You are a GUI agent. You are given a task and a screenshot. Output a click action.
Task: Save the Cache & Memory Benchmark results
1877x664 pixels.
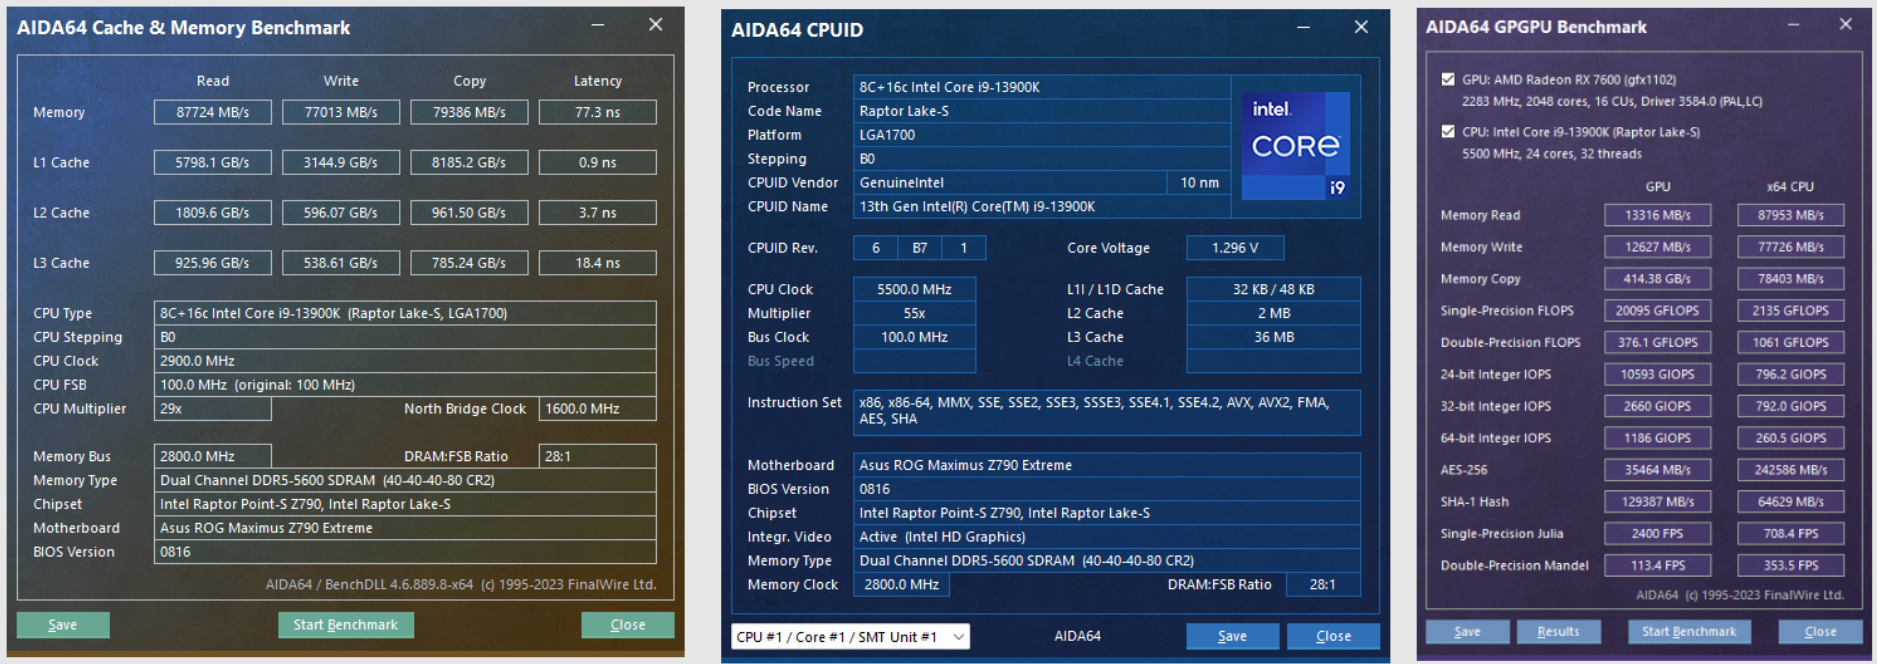63,625
